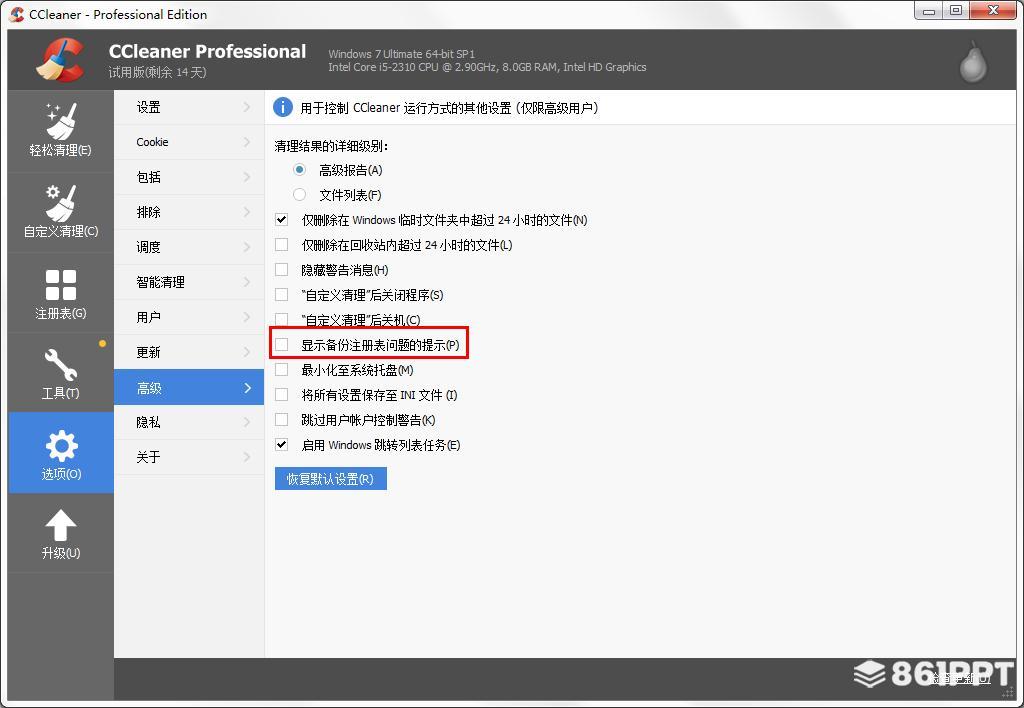Viewport: 1024px width, 708px height.
Task: Click the chevron beside 排除
Action: pos(247,212)
